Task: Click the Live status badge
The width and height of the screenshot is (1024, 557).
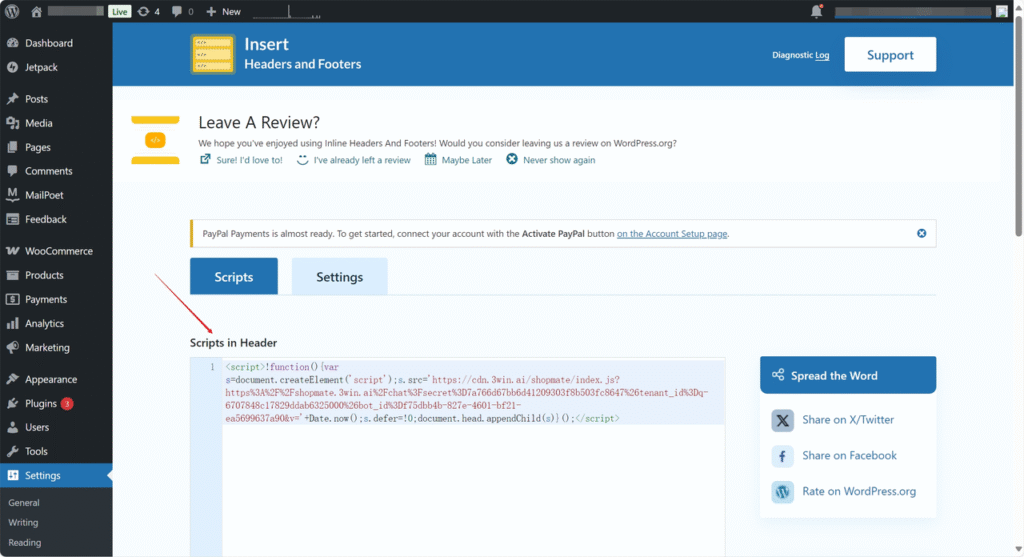Action: (120, 11)
